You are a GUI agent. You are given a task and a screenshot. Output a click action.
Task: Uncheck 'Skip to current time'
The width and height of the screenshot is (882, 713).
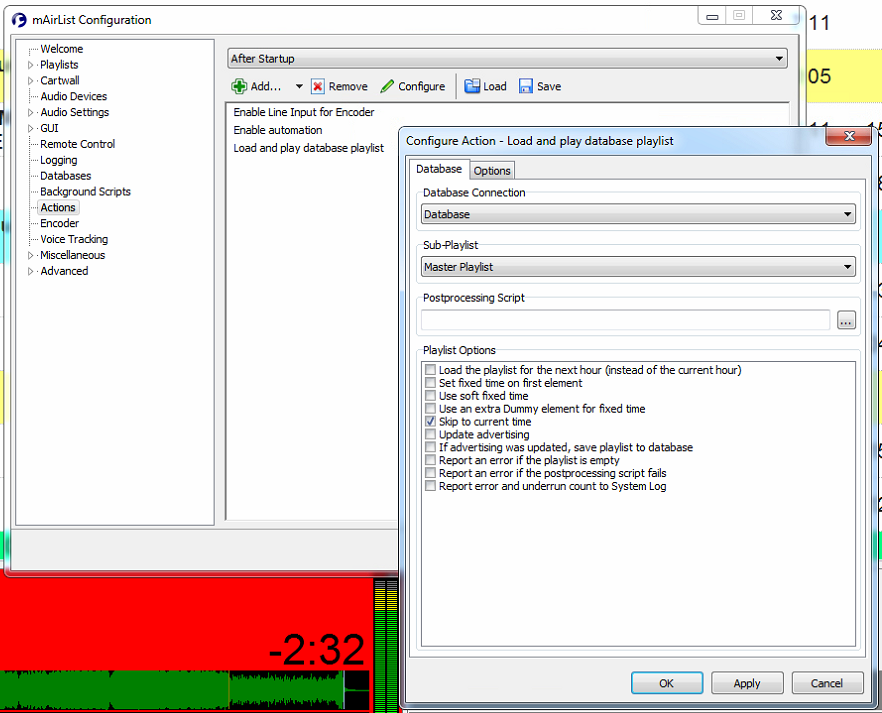pyautogui.click(x=430, y=422)
